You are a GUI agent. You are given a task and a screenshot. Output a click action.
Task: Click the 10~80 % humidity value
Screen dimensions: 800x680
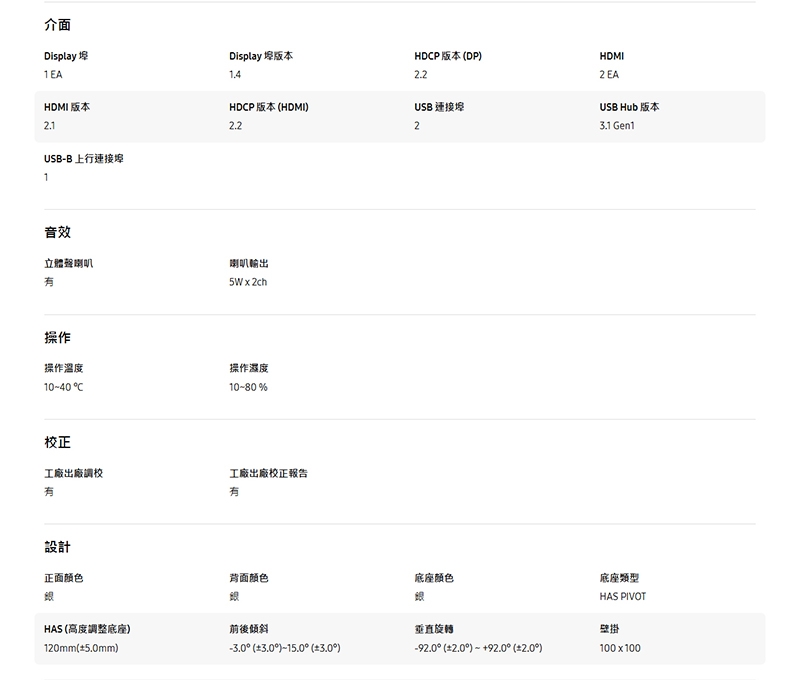[248, 387]
